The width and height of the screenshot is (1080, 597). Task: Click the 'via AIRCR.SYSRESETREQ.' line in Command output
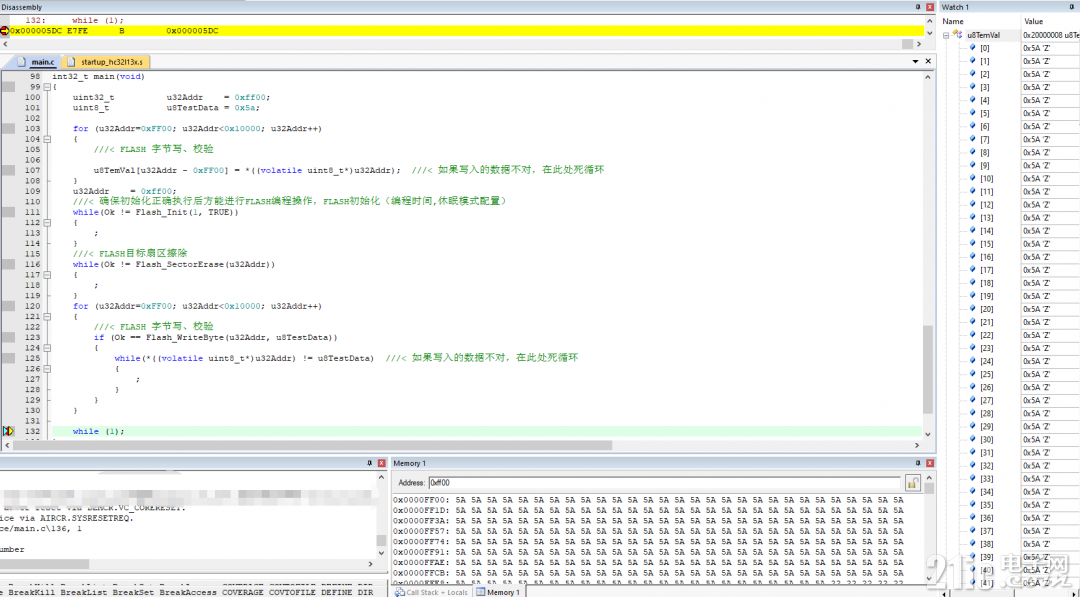point(67,519)
